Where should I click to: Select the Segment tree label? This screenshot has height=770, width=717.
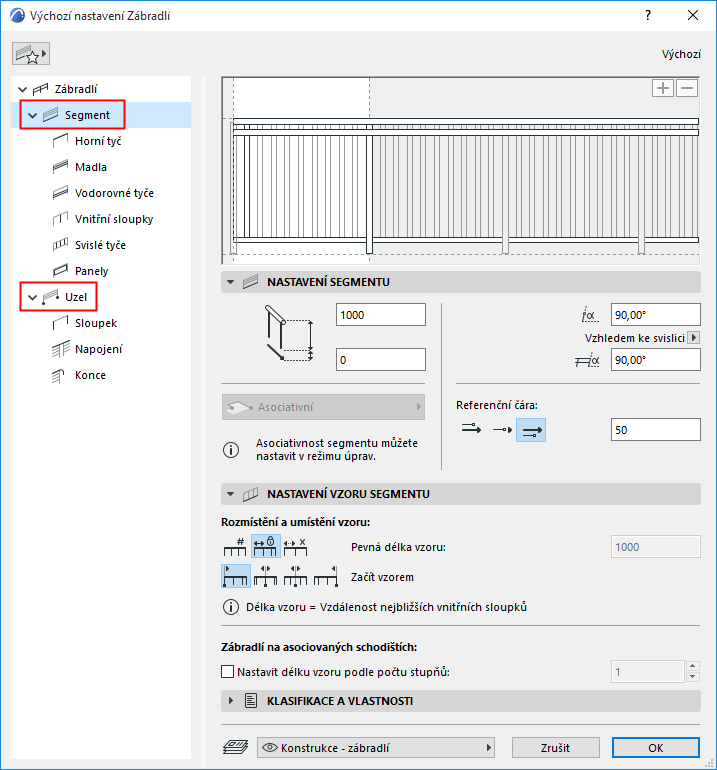tap(87, 115)
